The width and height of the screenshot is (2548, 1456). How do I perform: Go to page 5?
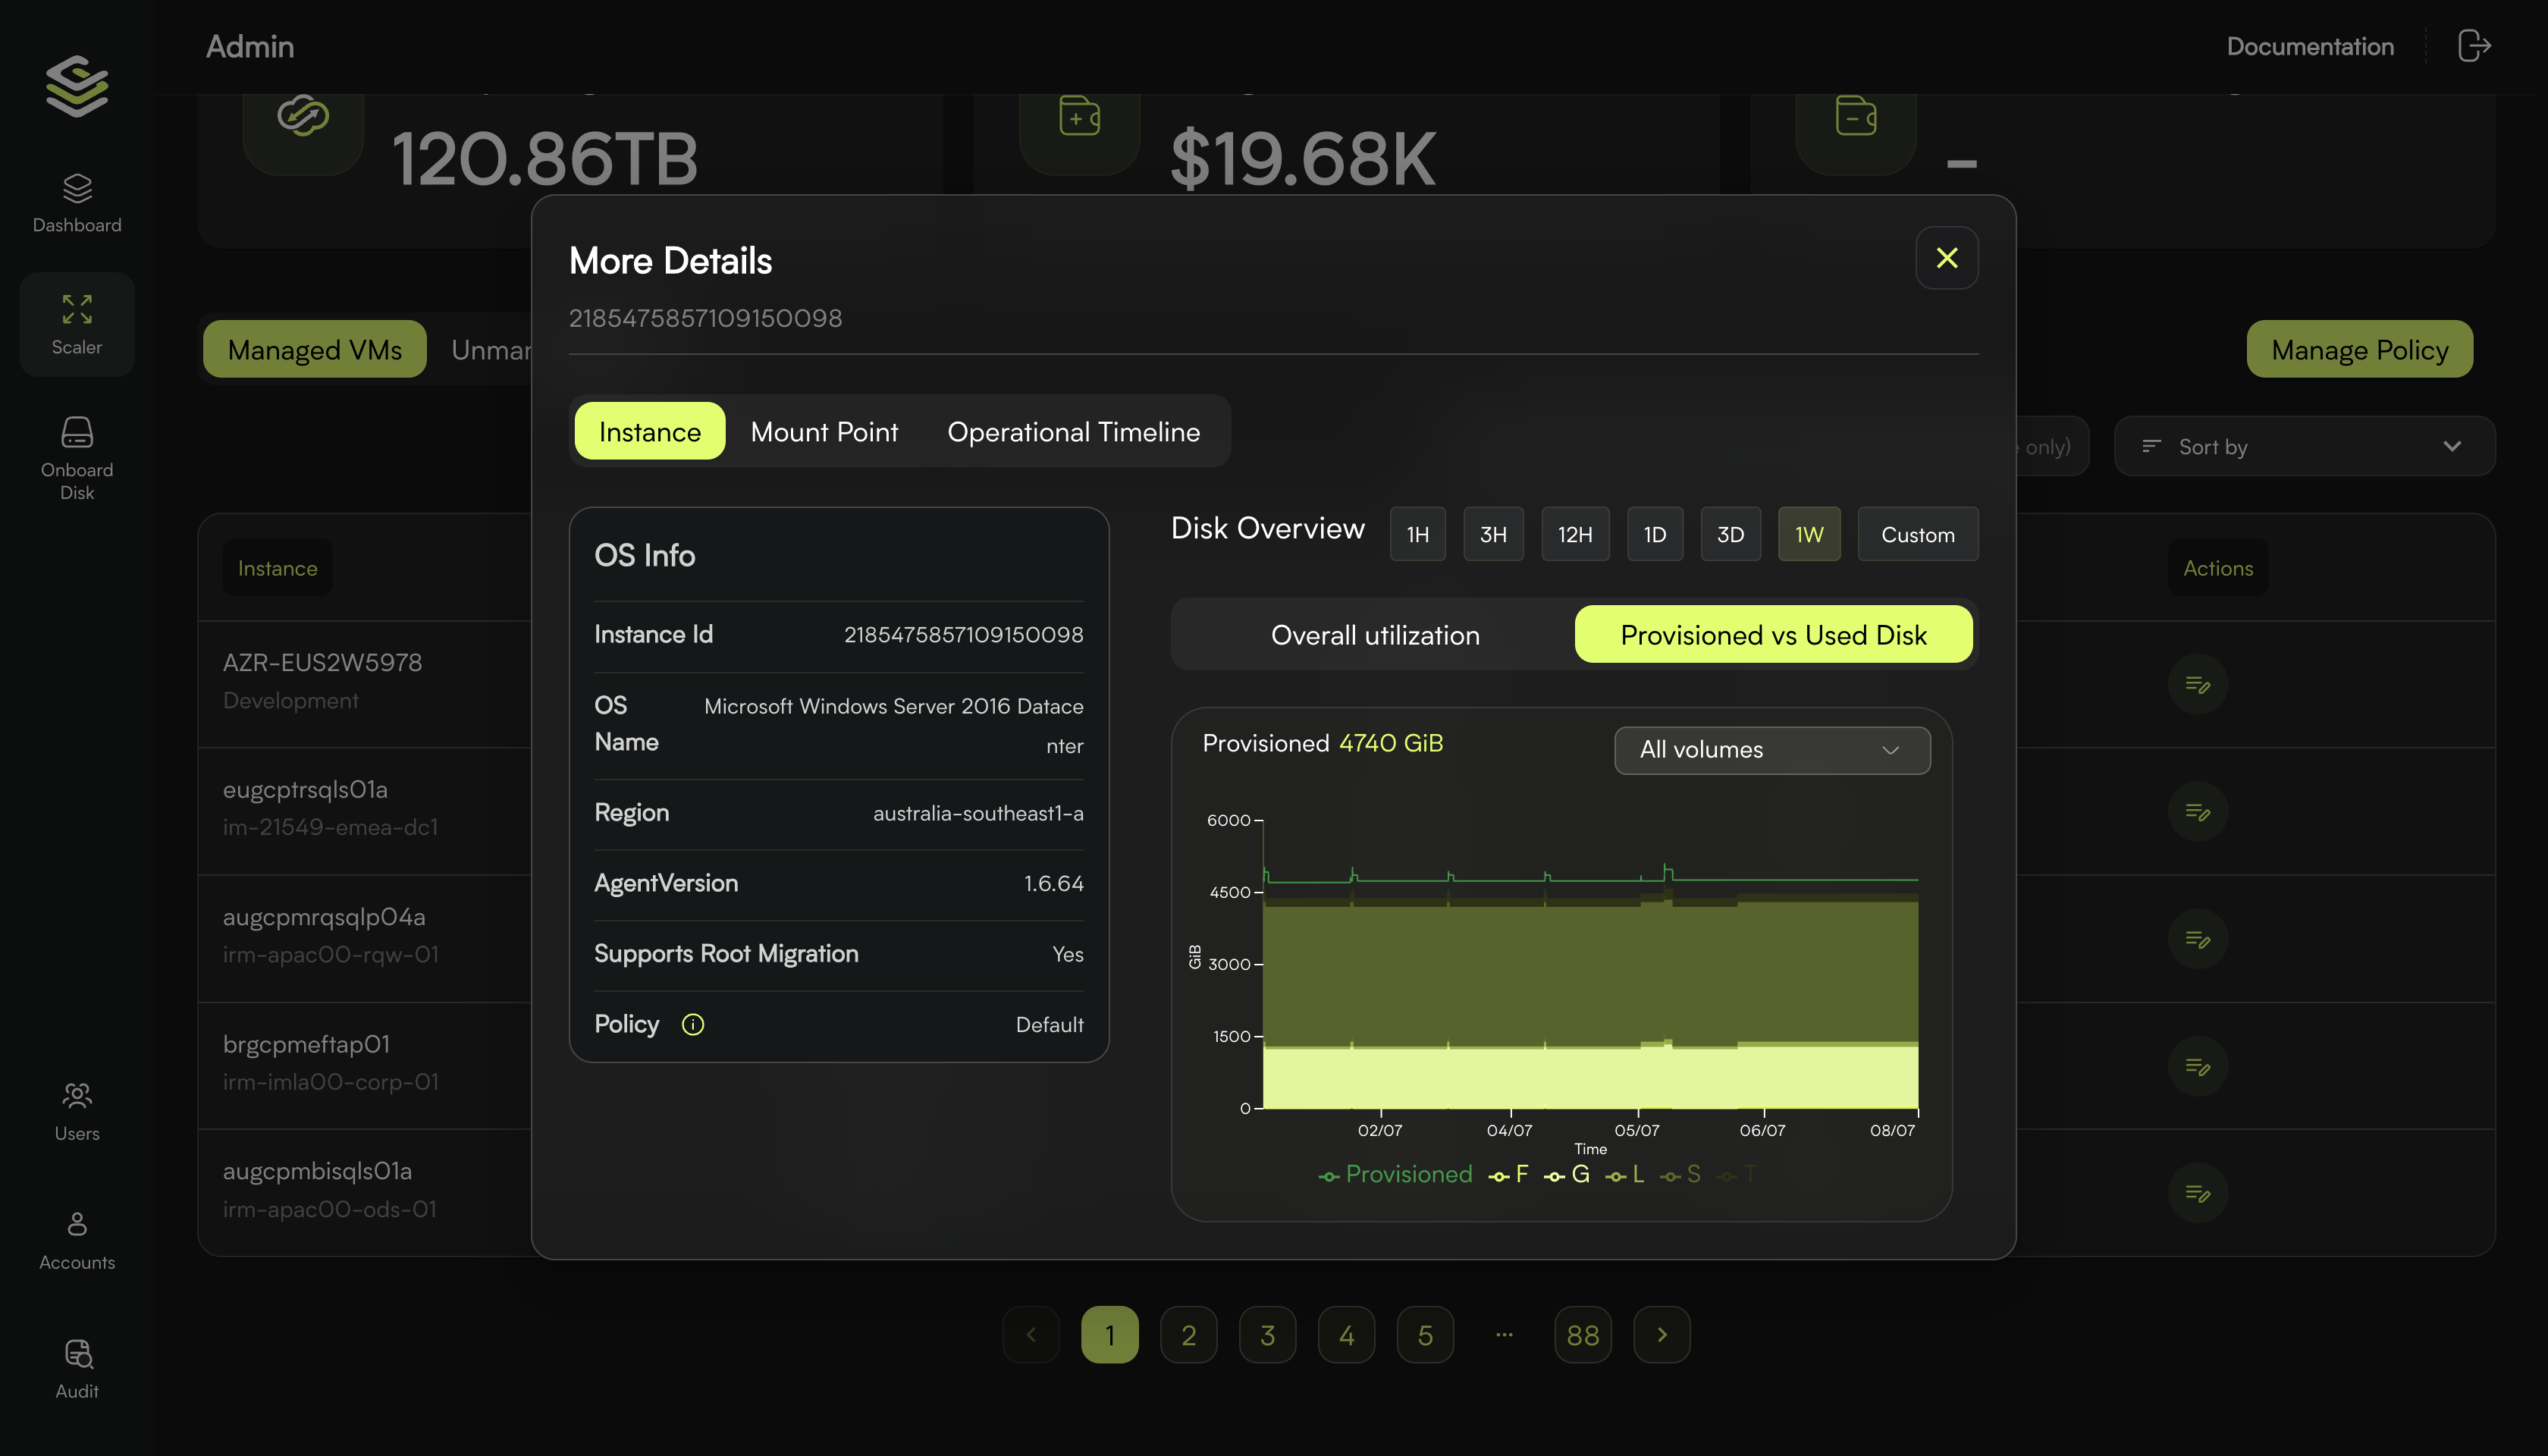pyautogui.click(x=1425, y=1334)
